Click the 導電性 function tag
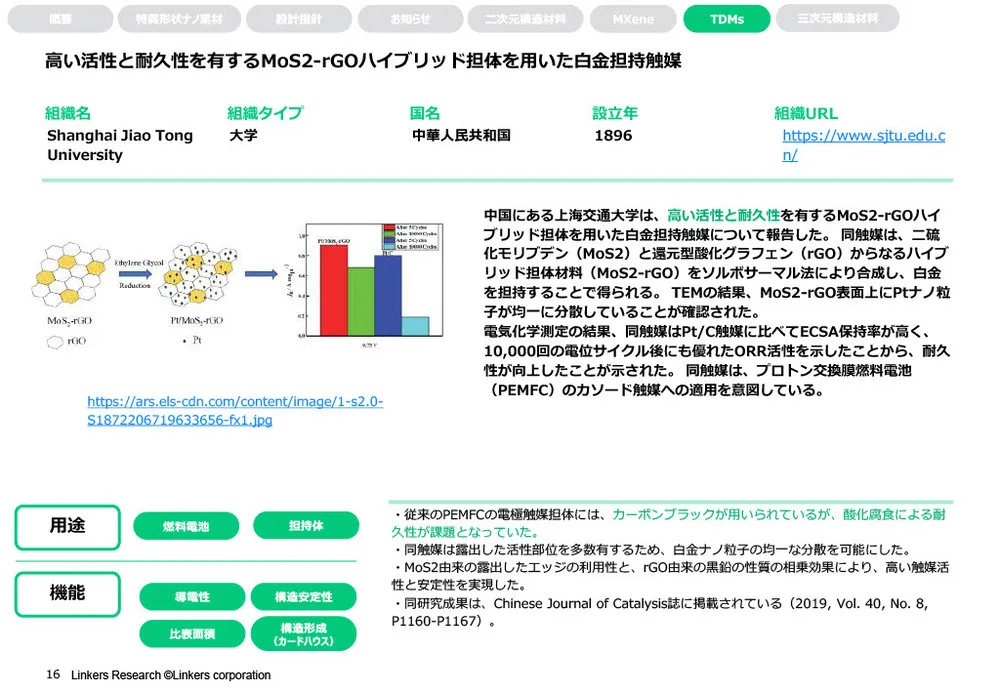Viewport: 1000px width, 692px height. point(193,597)
